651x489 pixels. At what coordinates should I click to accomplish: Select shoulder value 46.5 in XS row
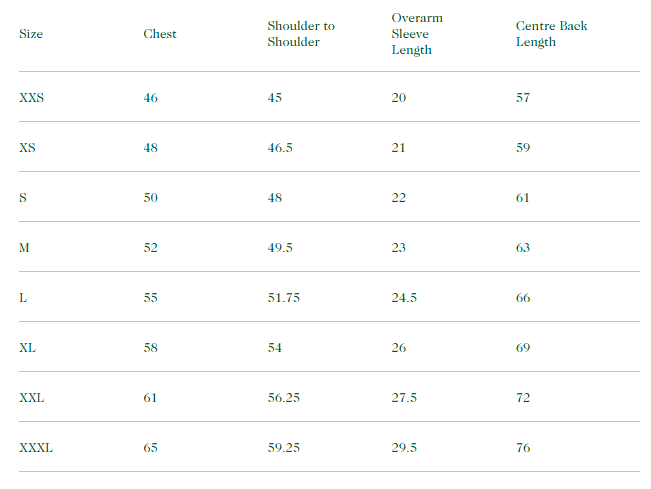click(280, 148)
